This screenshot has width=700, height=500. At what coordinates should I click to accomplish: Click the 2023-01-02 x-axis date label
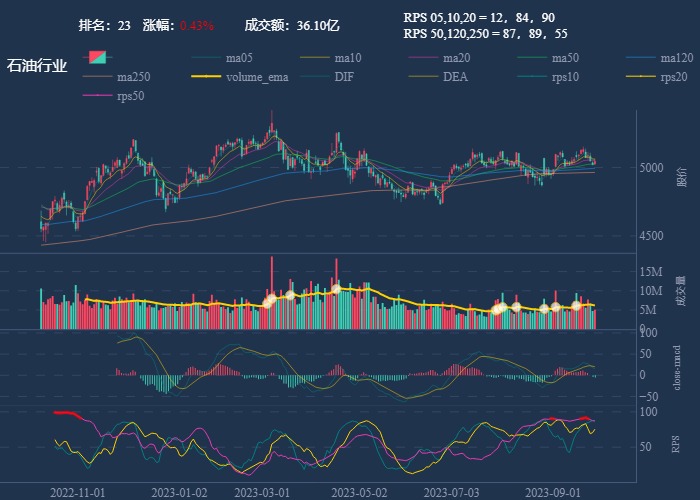tap(179, 492)
